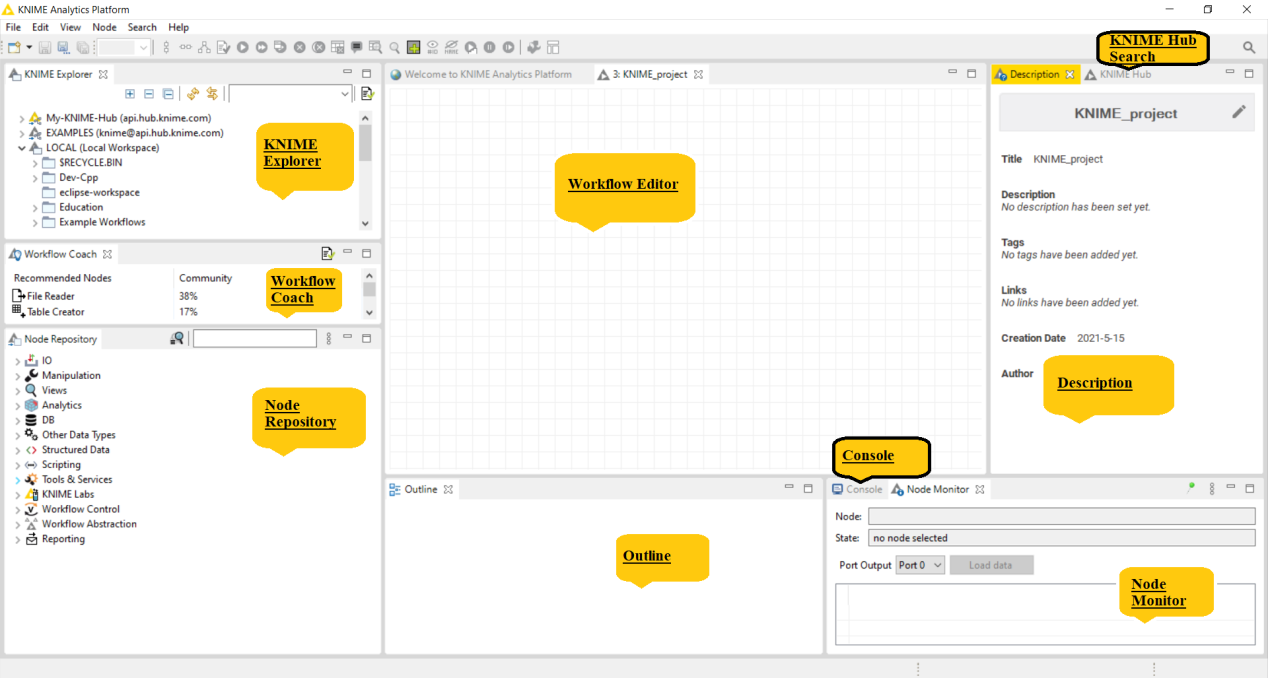Click the Workflow Coach scroll down arrow

369,311
